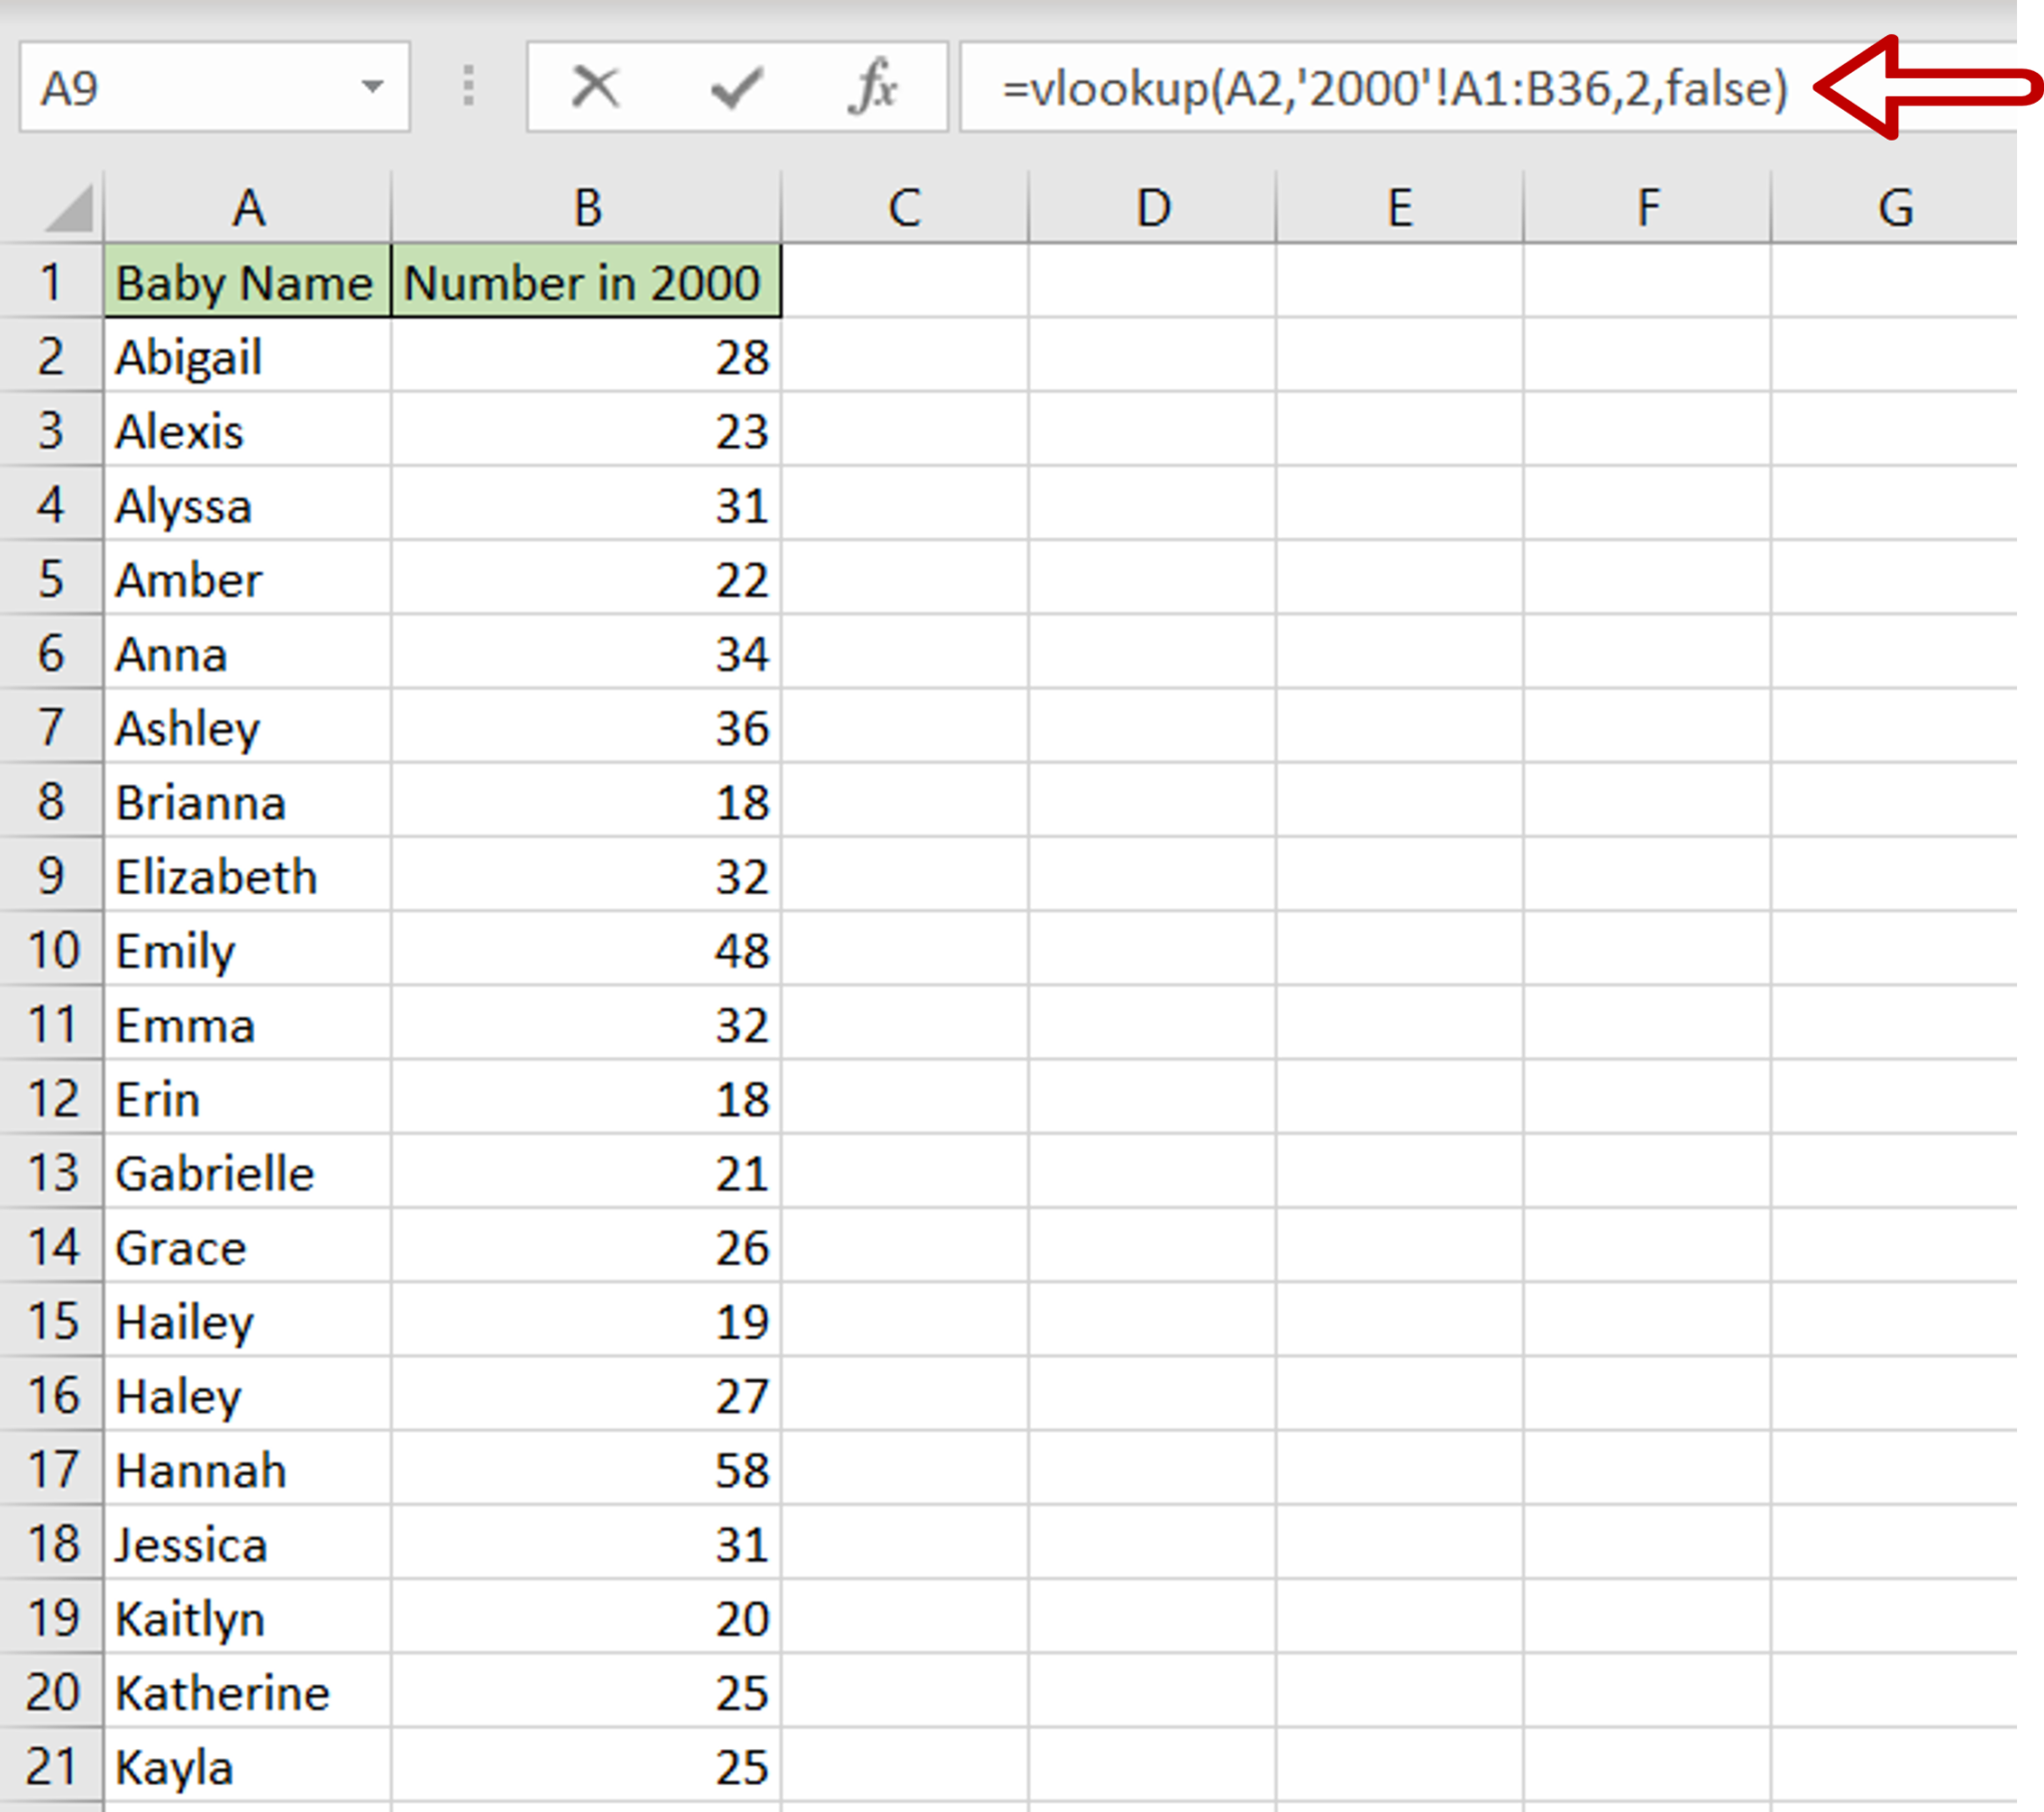Click the Baby Name header cell
The width and height of the screenshot is (2044, 1812).
(246, 283)
